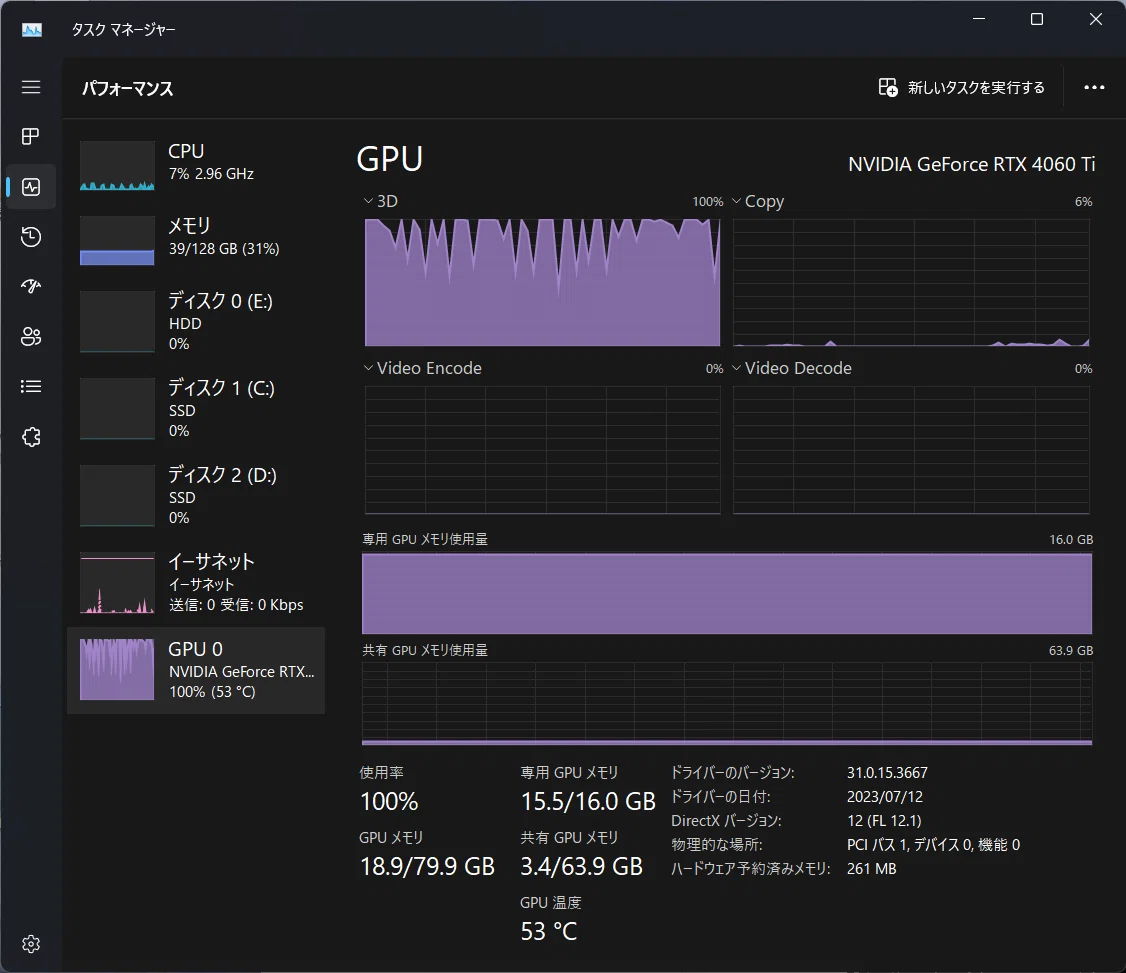Select ディスク 1 (C:) in sidebar
Screen dimensions: 1126x973
click(x=196, y=408)
